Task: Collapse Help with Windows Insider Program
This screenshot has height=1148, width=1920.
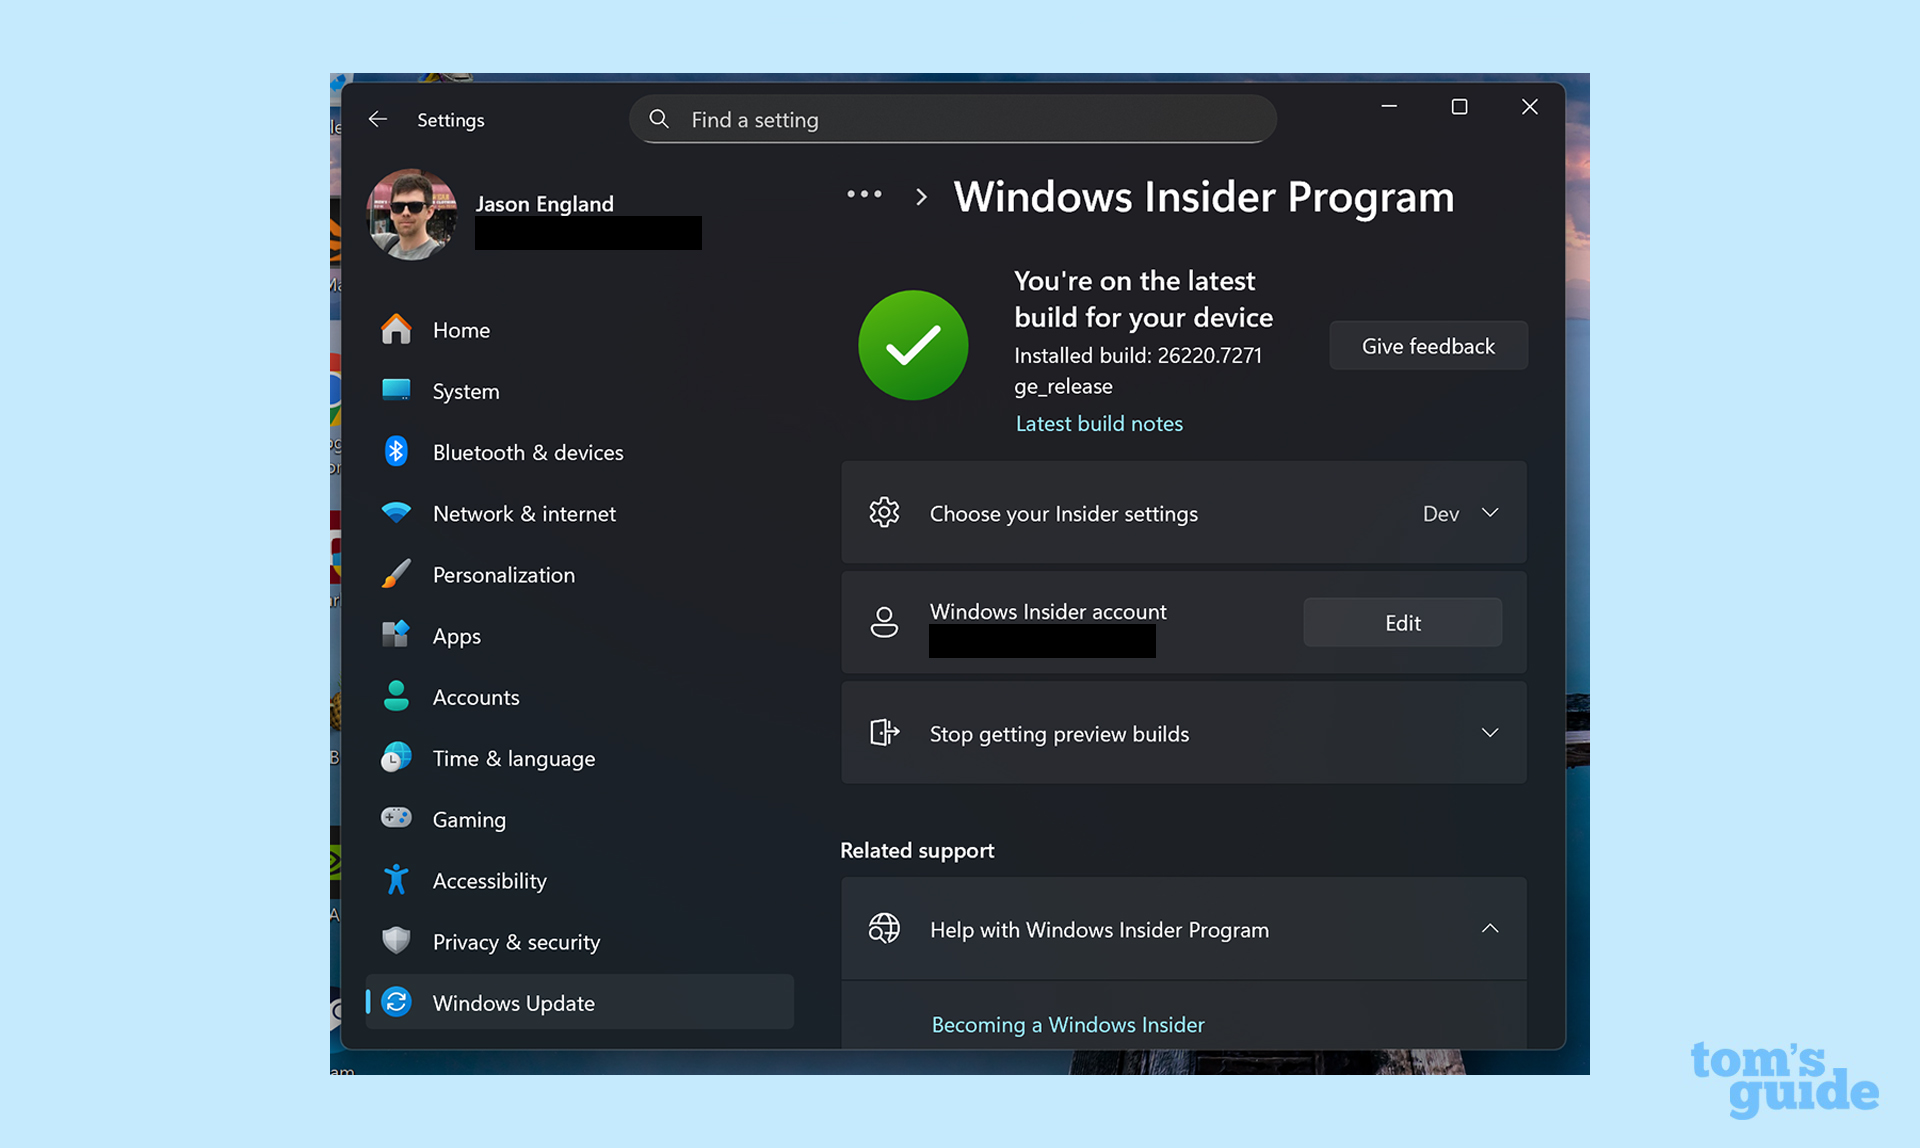Action: click(1490, 929)
